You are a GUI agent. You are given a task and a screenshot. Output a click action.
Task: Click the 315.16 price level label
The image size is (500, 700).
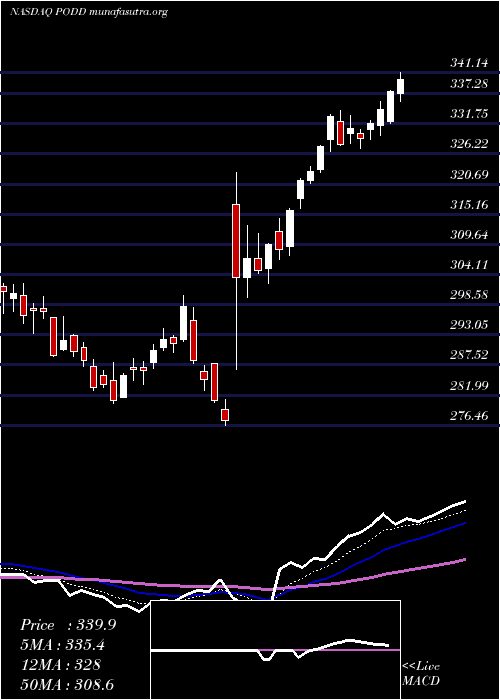tap(469, 205)
